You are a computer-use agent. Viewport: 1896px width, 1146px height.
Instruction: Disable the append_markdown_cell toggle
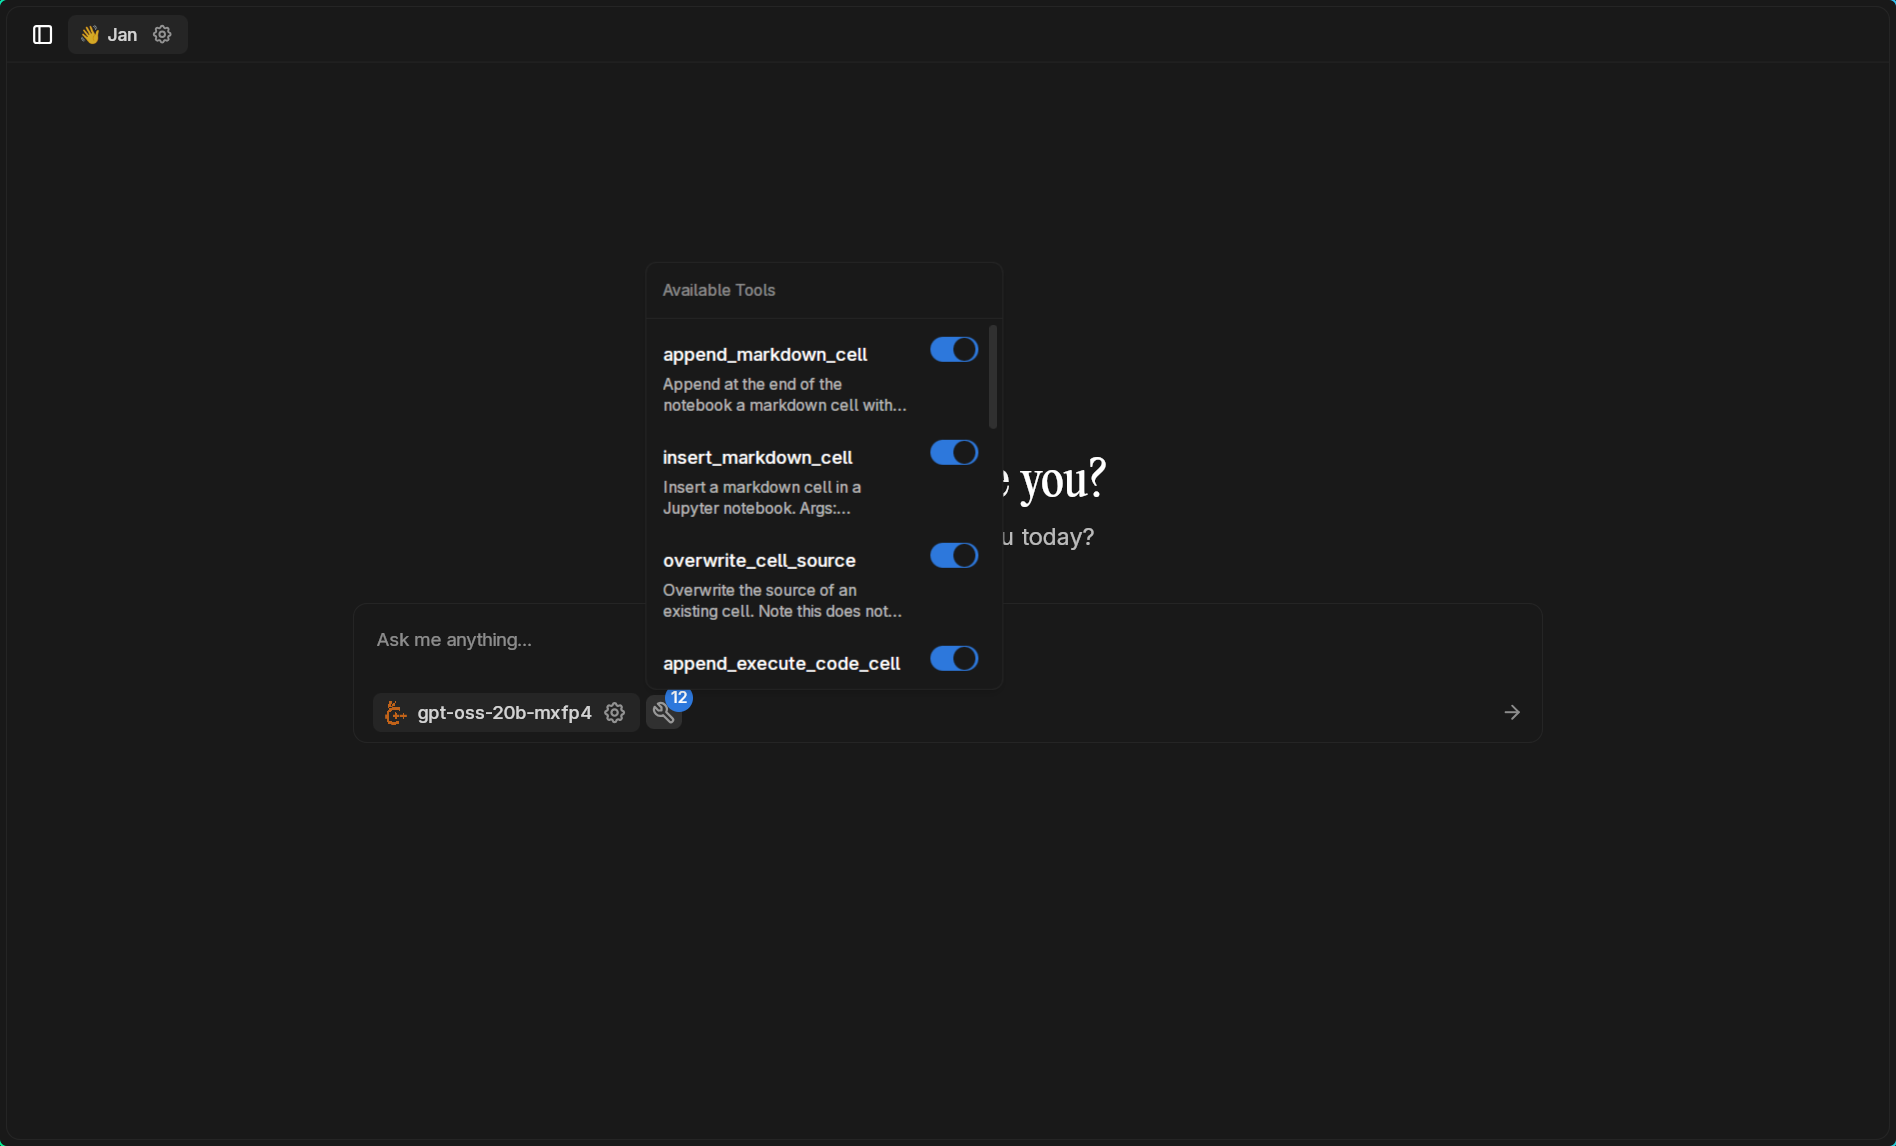[x=953, y=350]
